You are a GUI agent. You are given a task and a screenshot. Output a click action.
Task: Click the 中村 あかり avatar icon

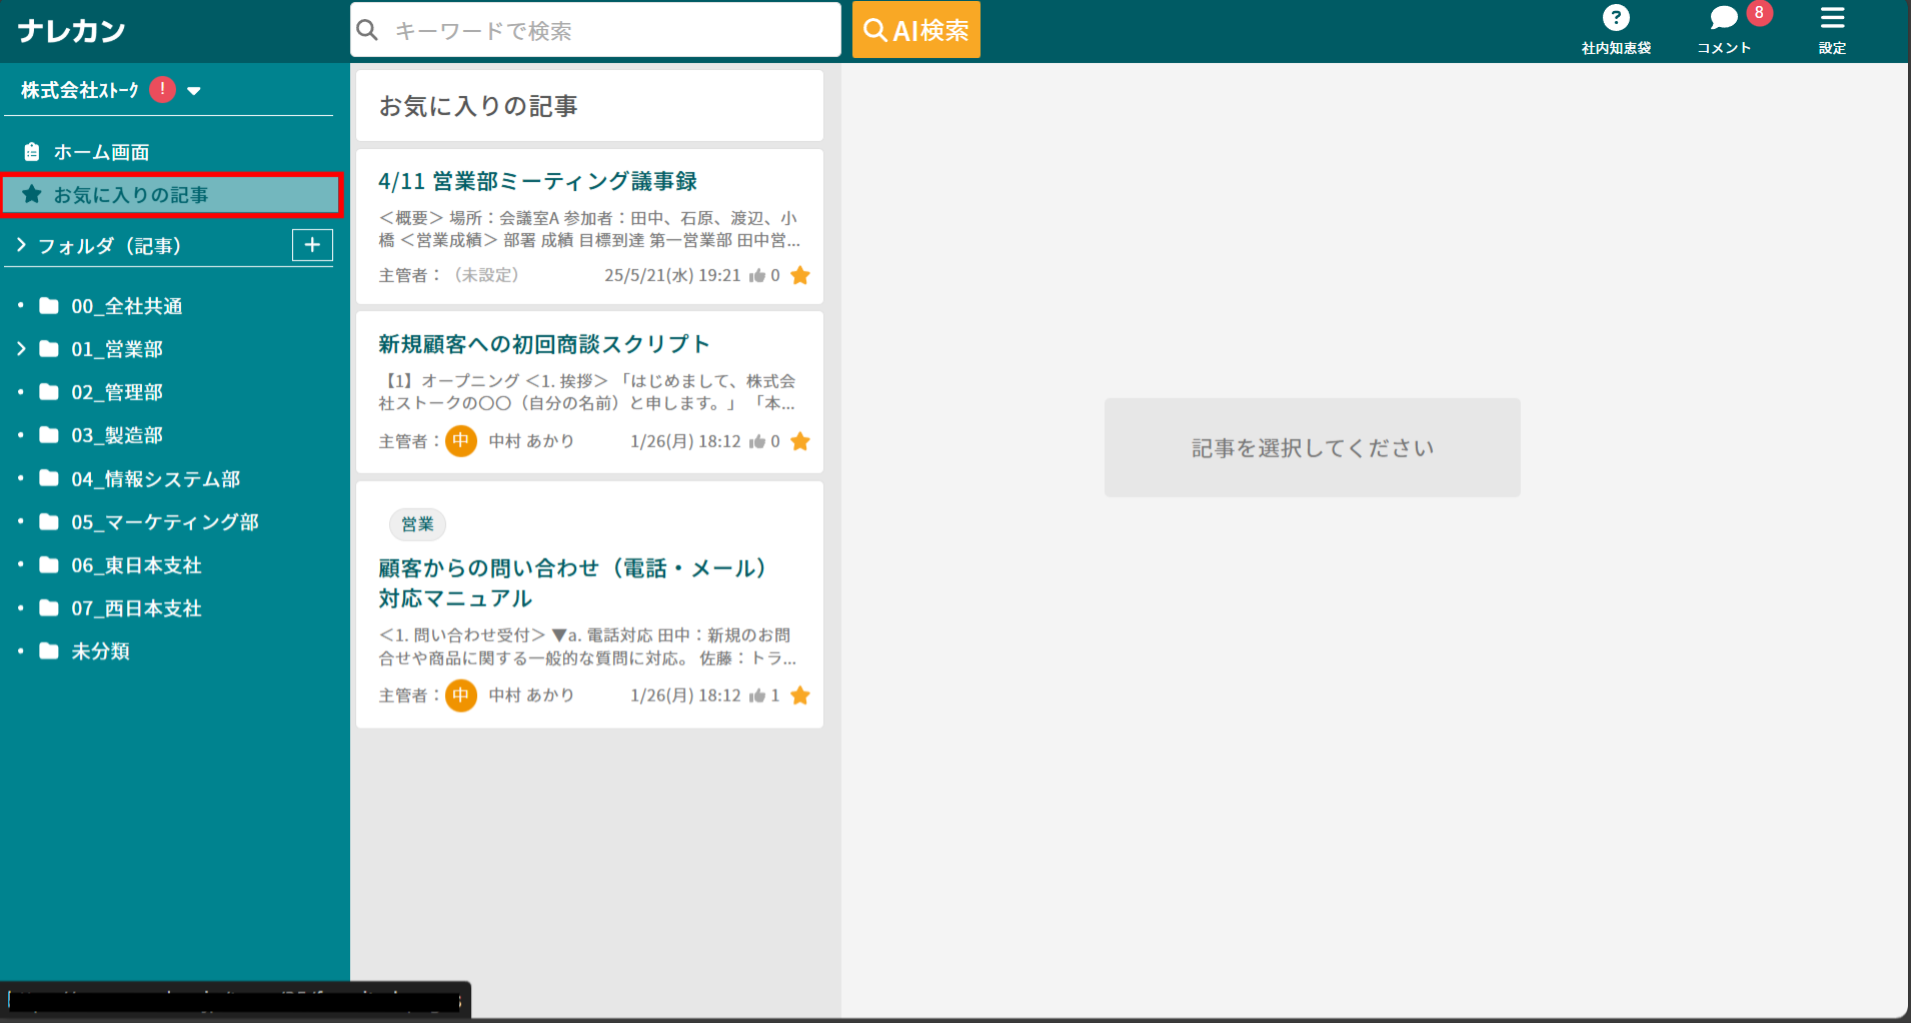[461, 441]
